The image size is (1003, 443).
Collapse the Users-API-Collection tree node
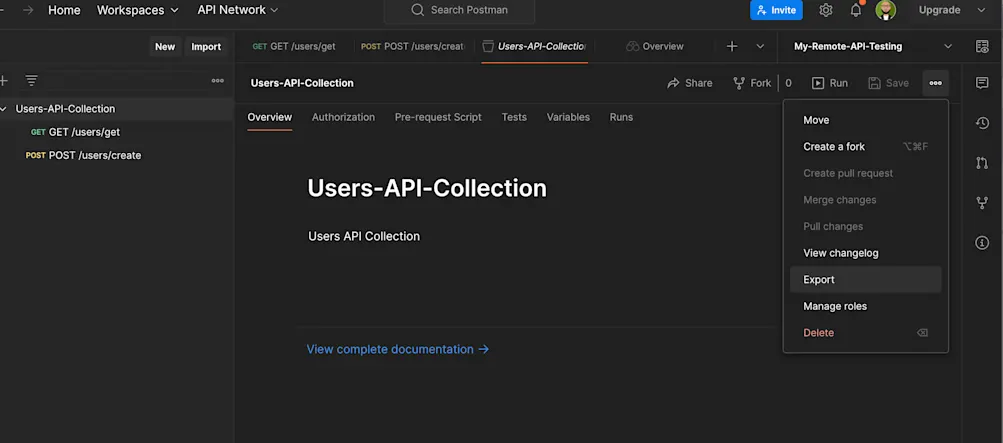[x=4, y=109]
